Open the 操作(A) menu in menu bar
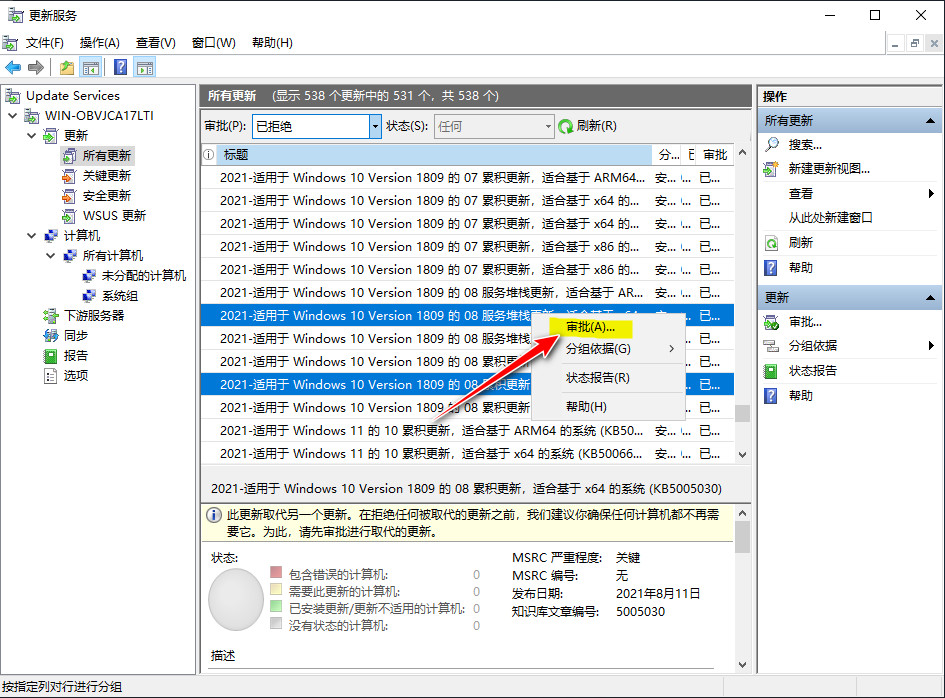The width and height of the screenshot is (945, 698). click(x=99, y=43)
